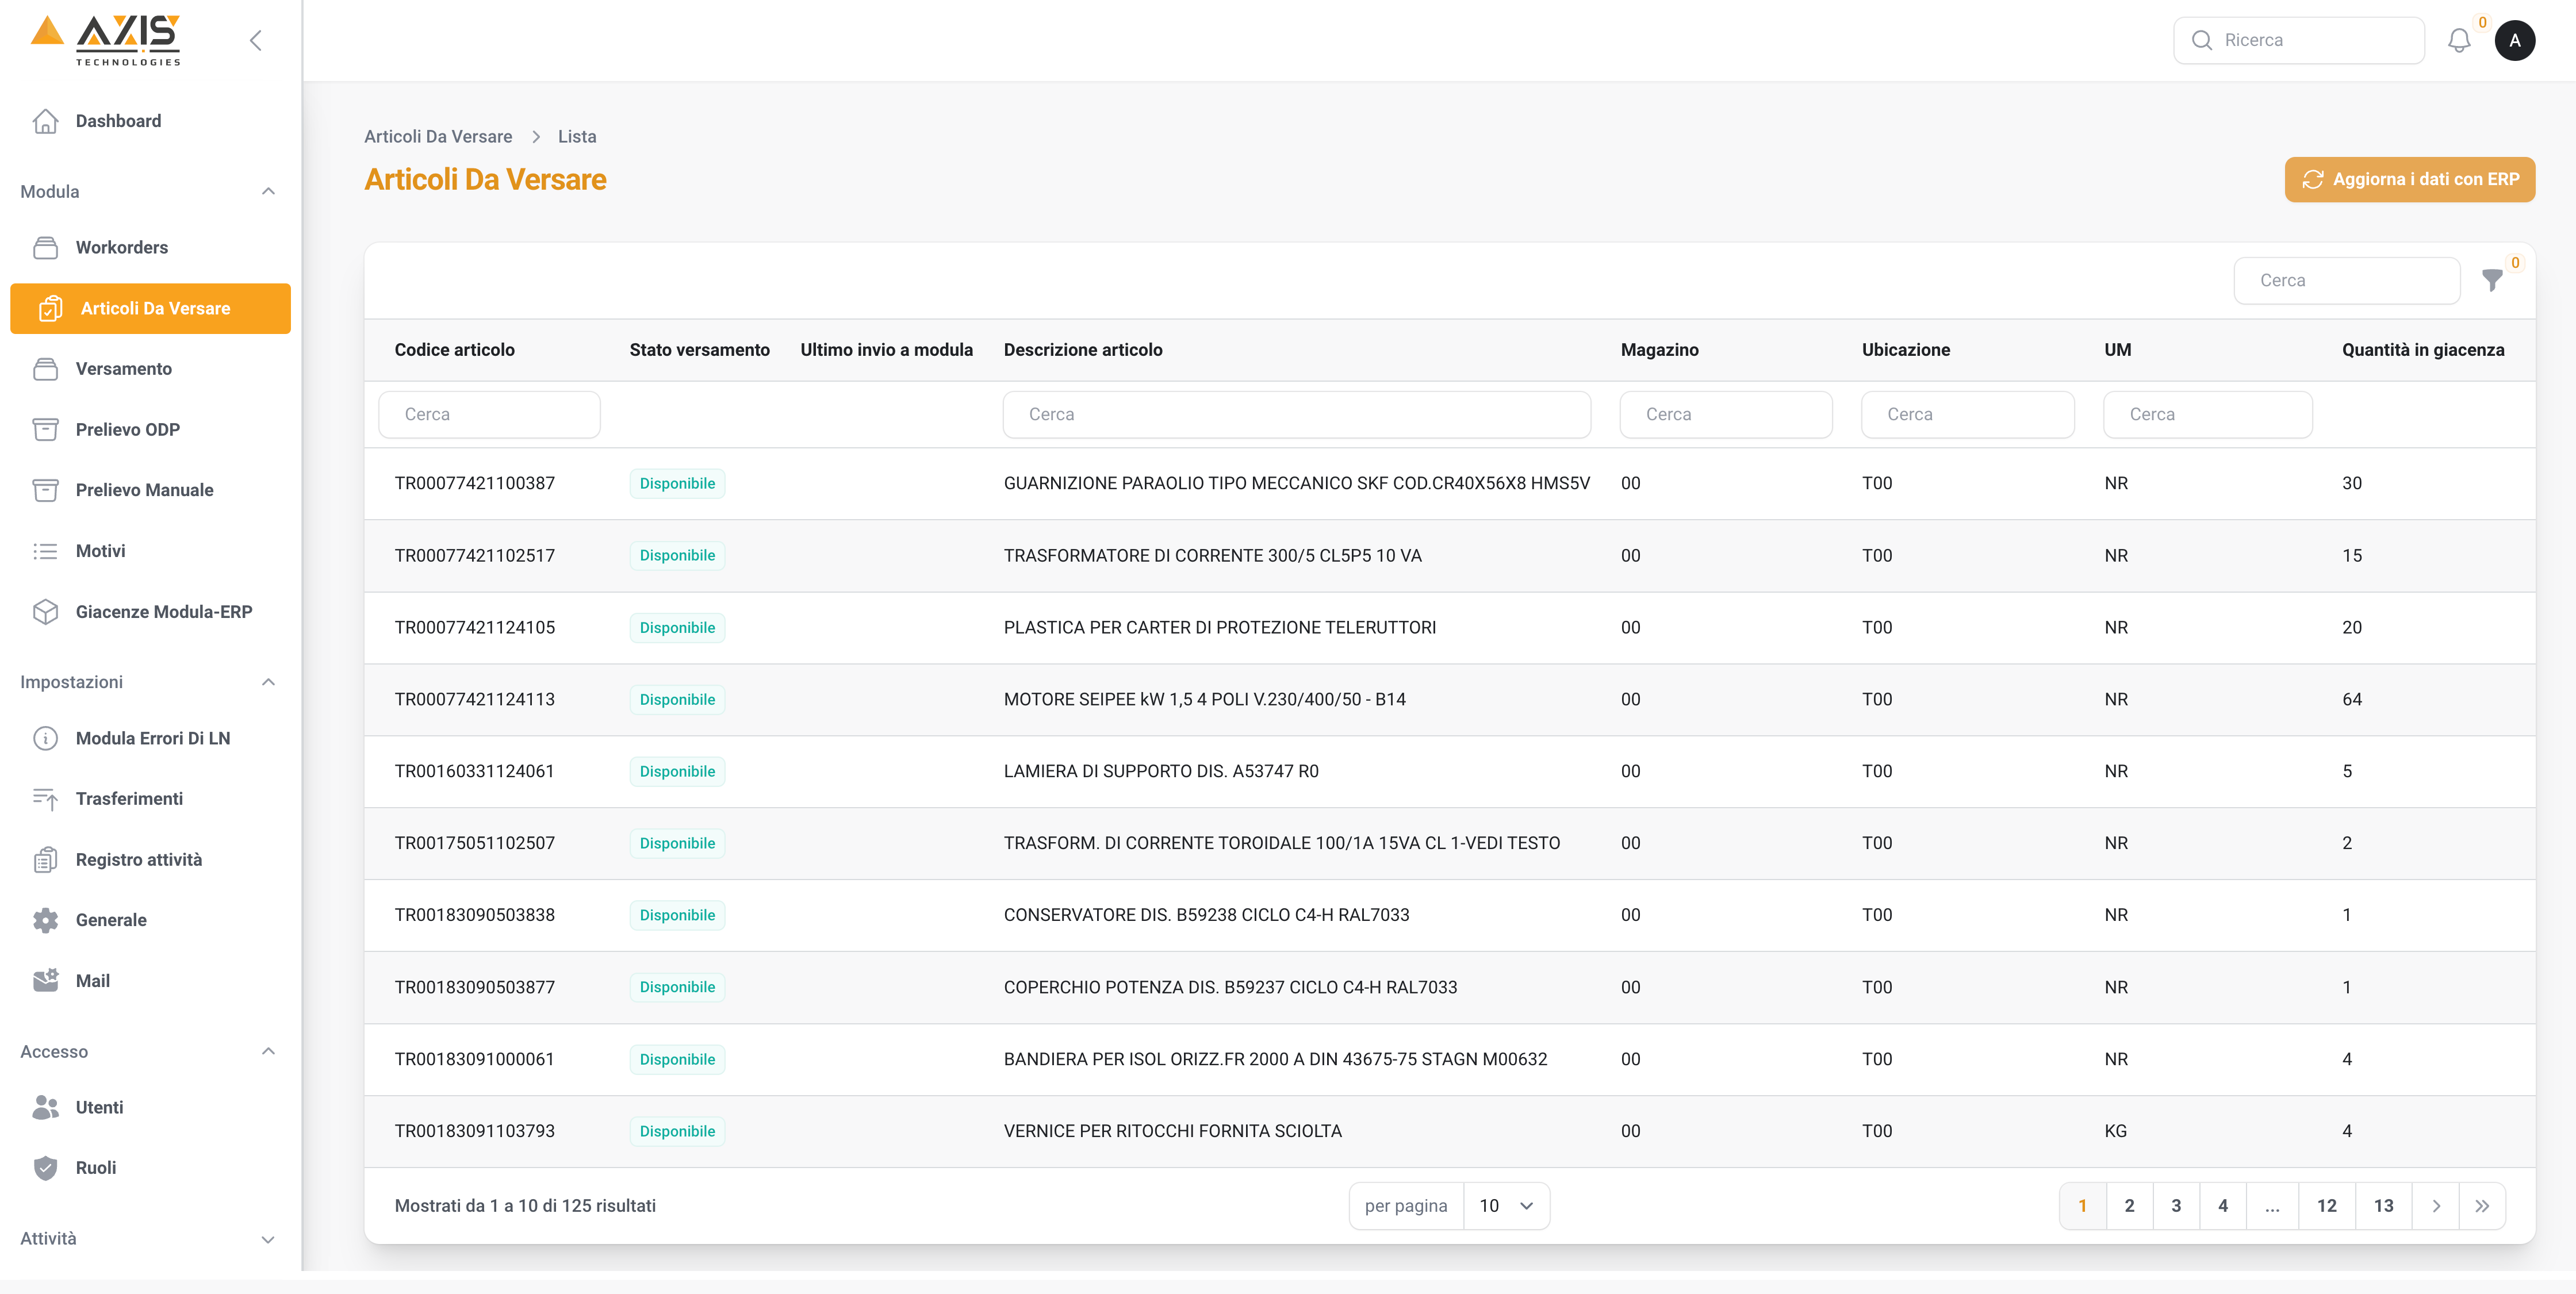Open Prelievo Manuale in the sidebar

click(x=144, y=490)
